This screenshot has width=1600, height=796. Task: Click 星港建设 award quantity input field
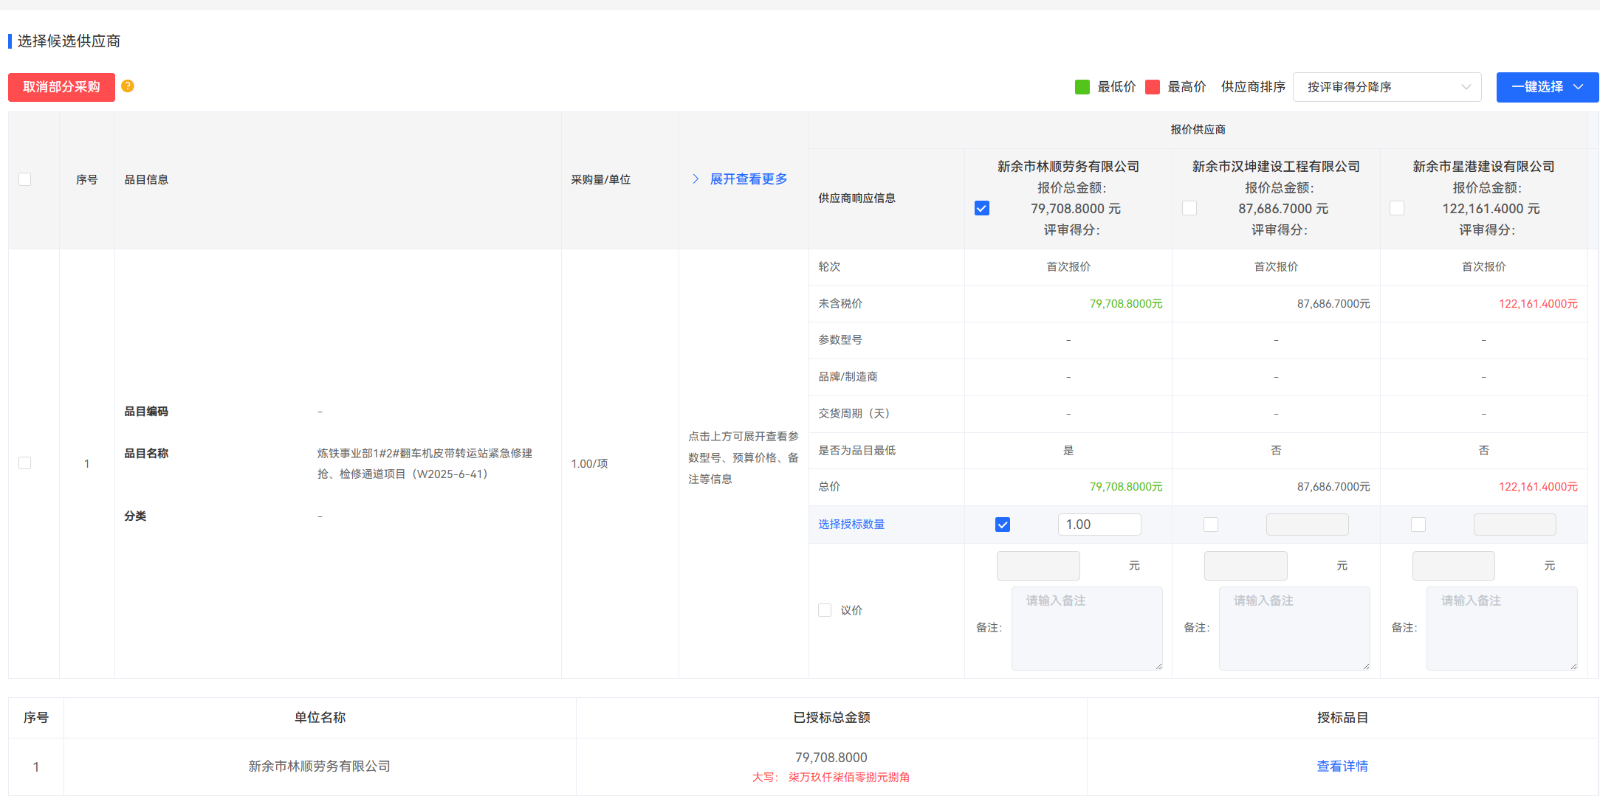[1515, 524]
